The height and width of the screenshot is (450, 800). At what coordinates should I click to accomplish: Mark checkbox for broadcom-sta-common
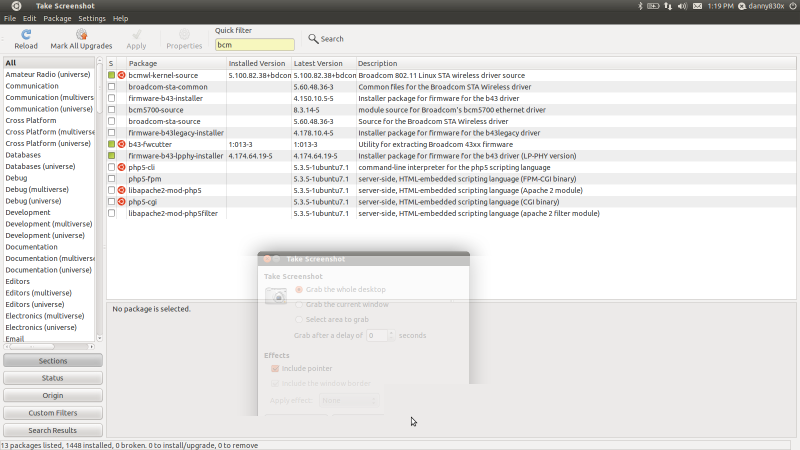click(x=111, y=87)
